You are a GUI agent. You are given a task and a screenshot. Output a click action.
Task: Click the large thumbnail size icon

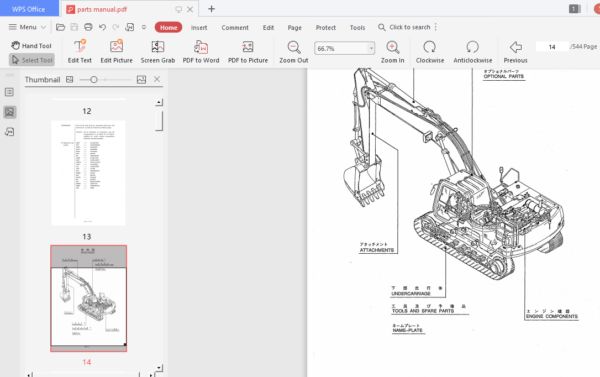pos(141,79)
